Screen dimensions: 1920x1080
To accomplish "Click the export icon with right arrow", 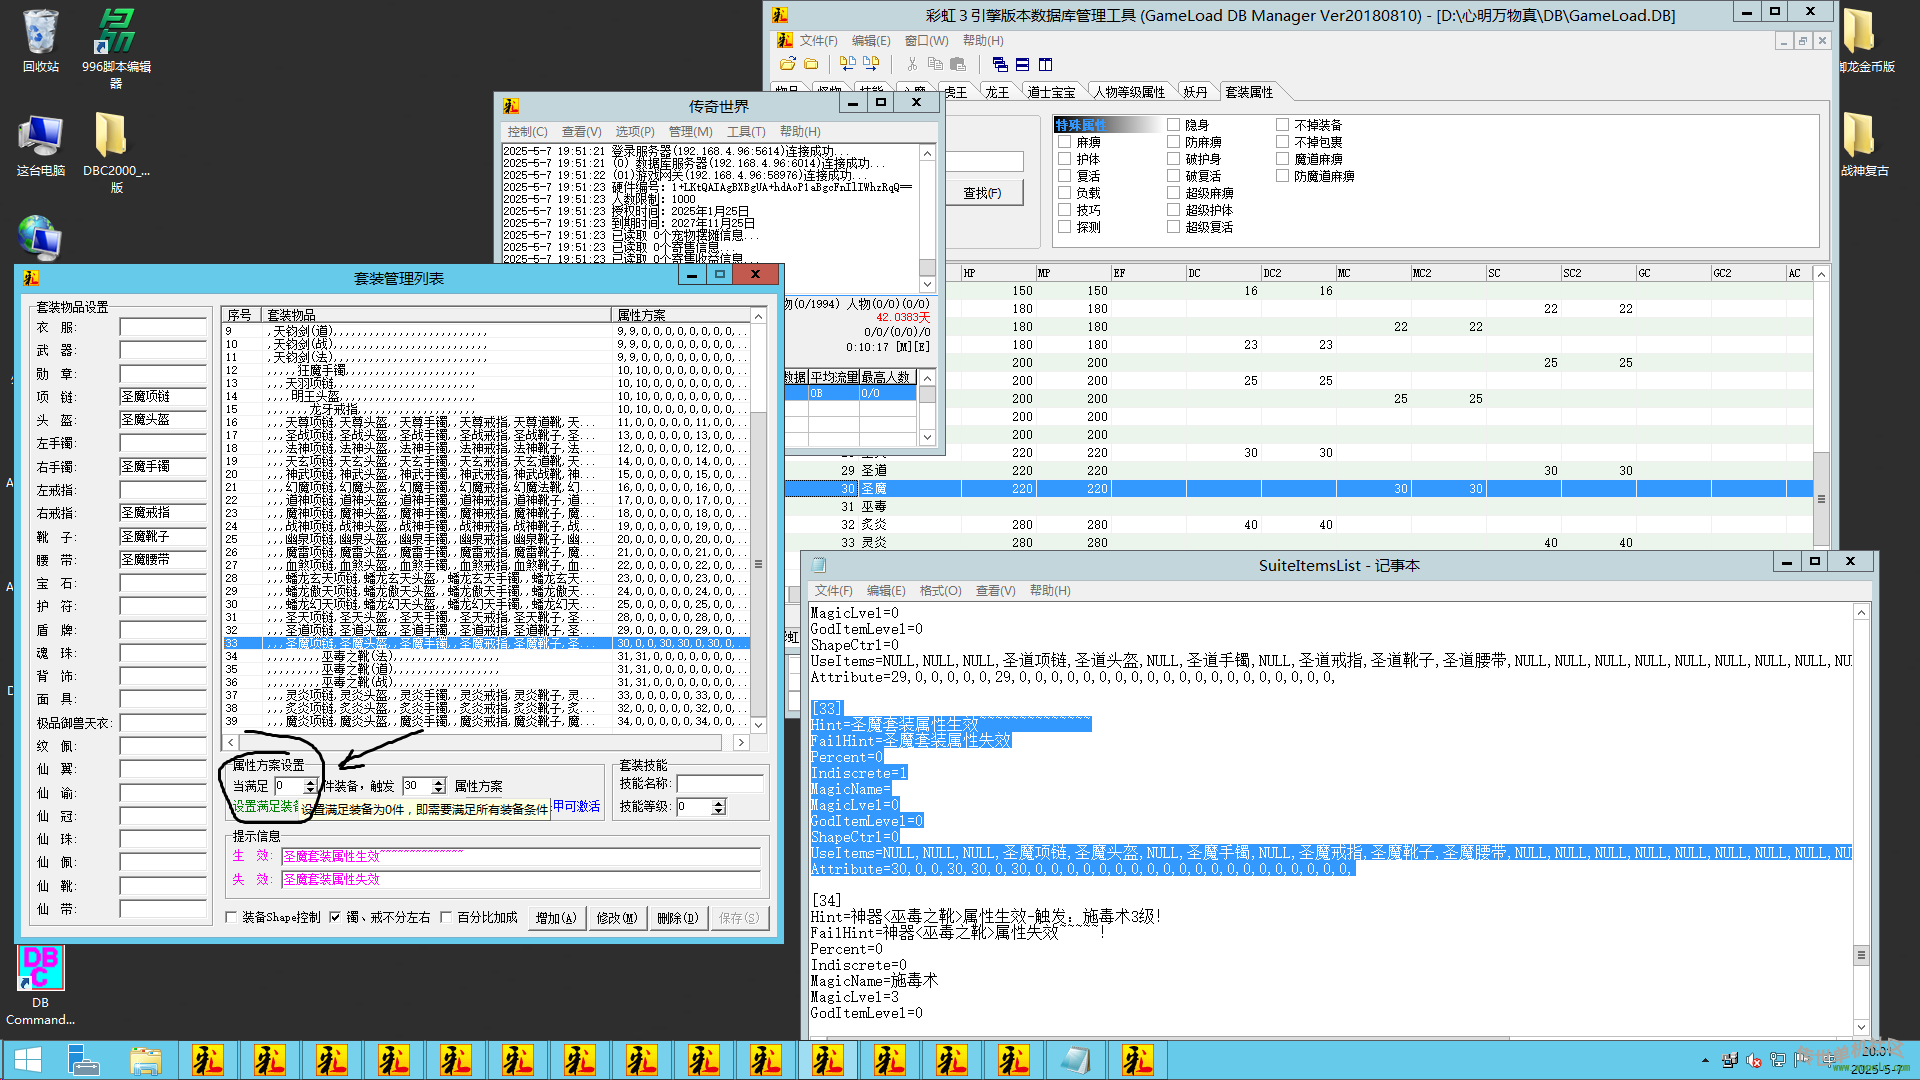I will pyautogui.click(x=871, y=64).
